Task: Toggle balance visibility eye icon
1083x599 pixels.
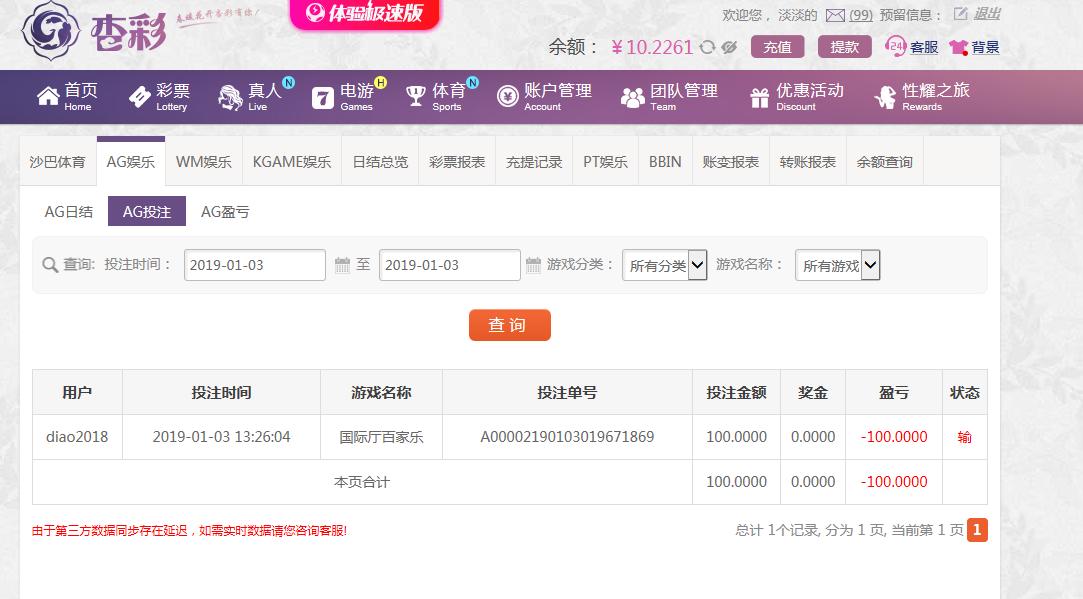Action: (729, 47)
